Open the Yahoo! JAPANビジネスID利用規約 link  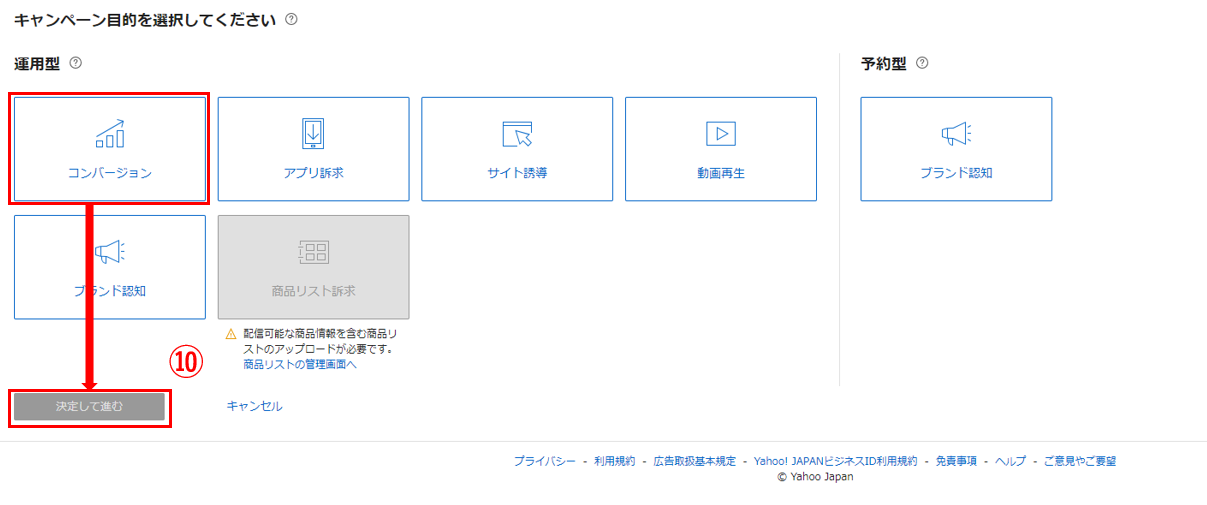(x=835, y=461)
